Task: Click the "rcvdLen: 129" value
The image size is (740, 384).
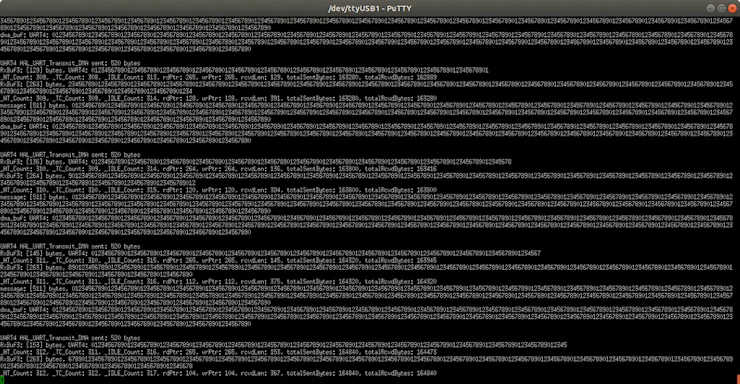Action: [x=261, y=77]
